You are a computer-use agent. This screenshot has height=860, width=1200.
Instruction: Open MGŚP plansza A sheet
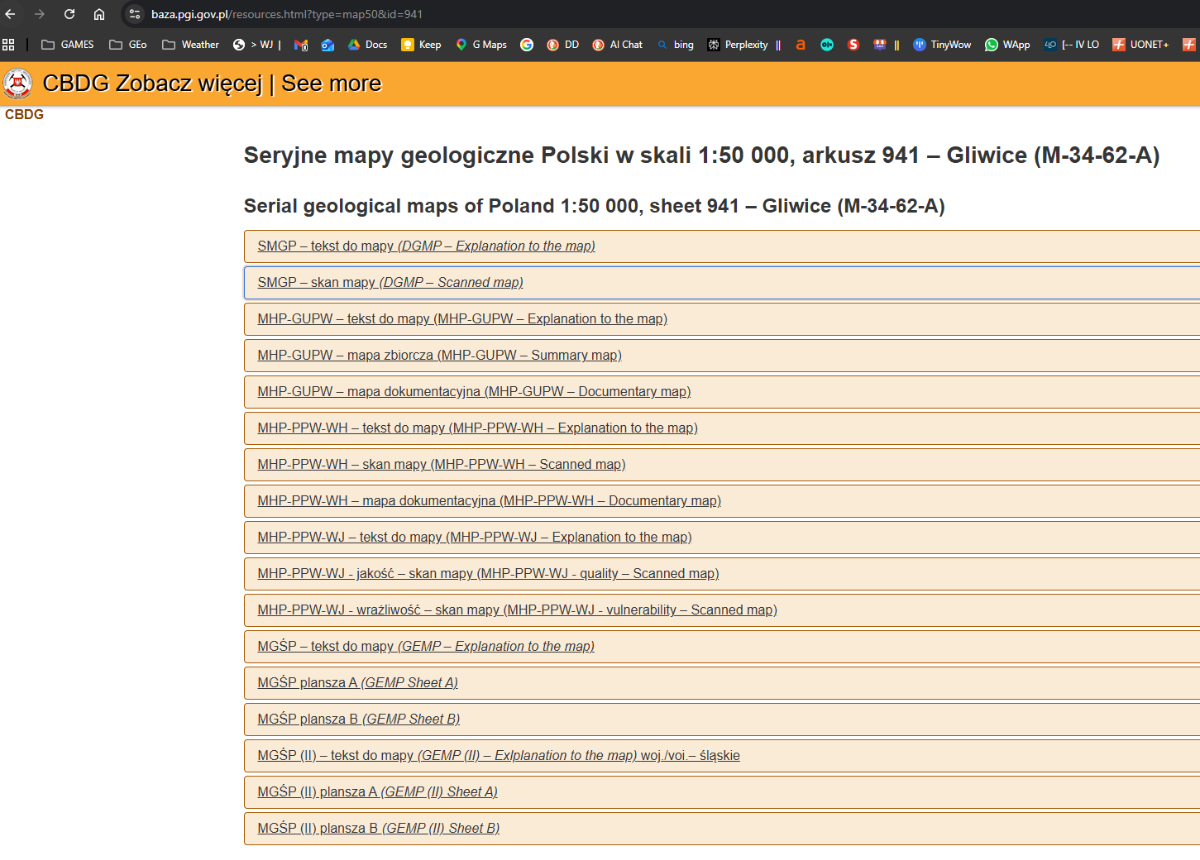tap(357, 682)
